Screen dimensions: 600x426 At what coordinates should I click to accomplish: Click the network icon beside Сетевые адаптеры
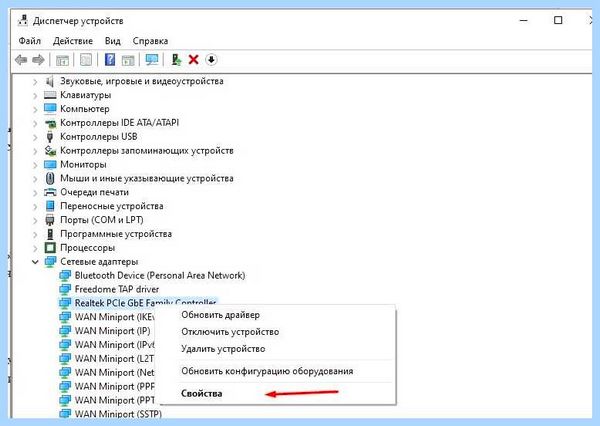point(50,262)
